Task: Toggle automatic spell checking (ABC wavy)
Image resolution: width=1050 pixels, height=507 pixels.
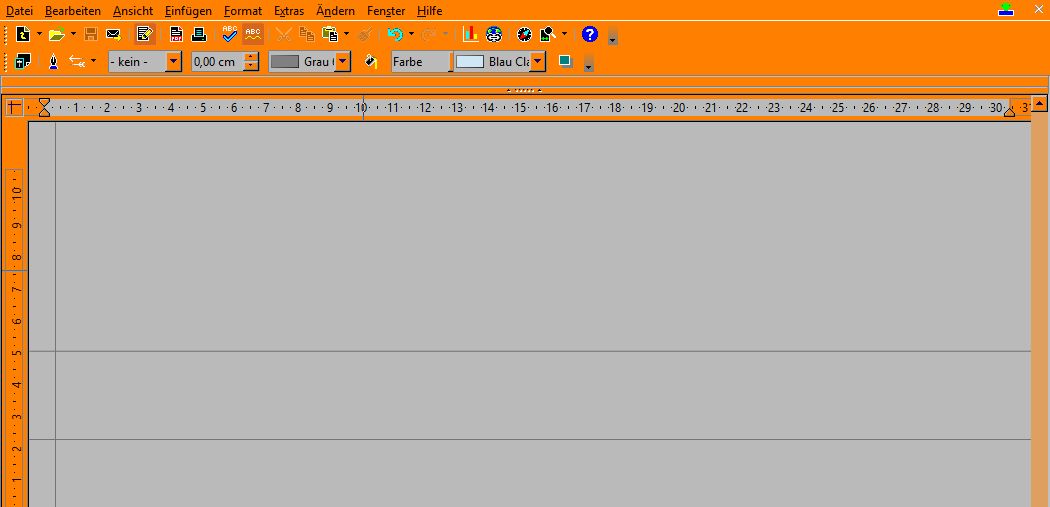Action: (x=253, y=34)
